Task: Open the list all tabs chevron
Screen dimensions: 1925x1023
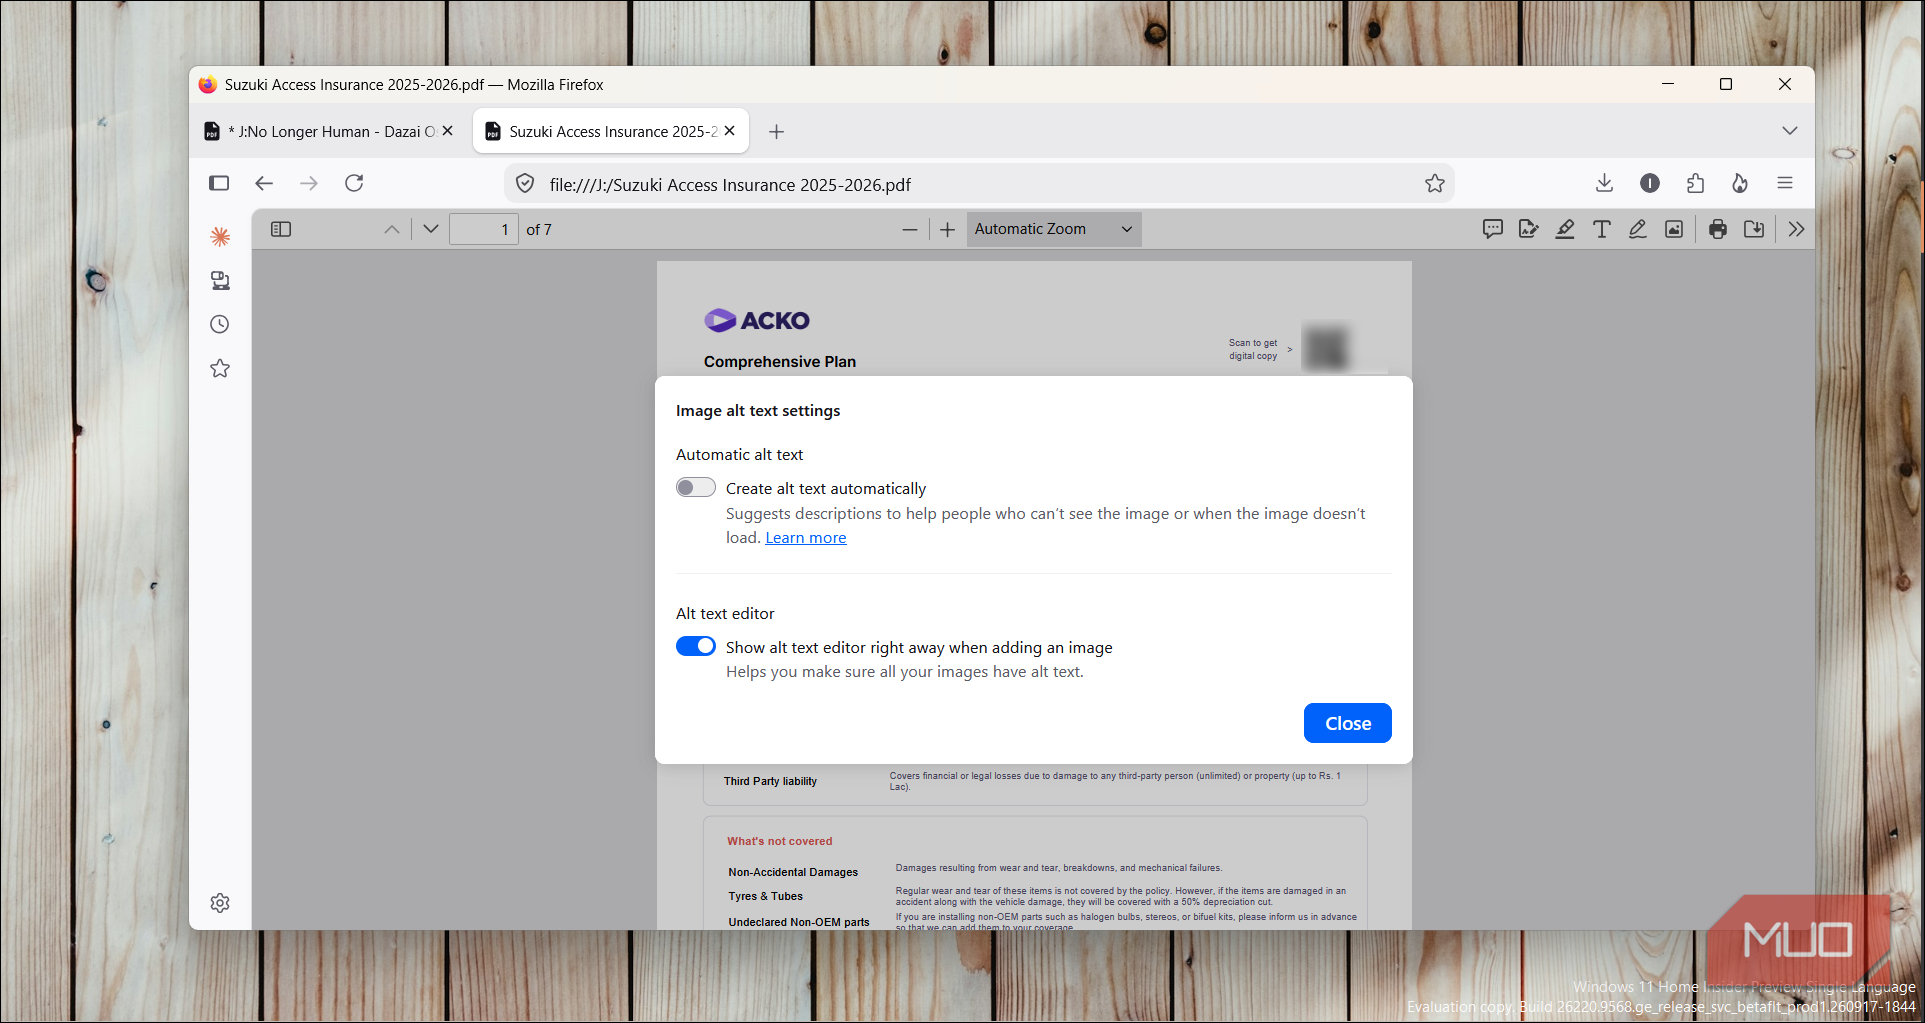Action: (x=1790, y=131)
